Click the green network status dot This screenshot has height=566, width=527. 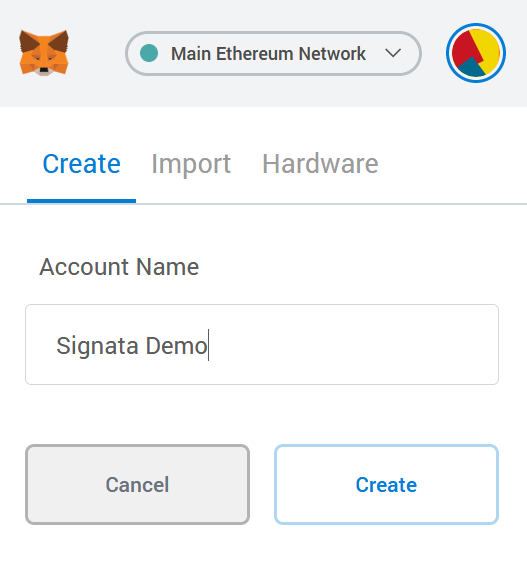(x=149, y=53)
